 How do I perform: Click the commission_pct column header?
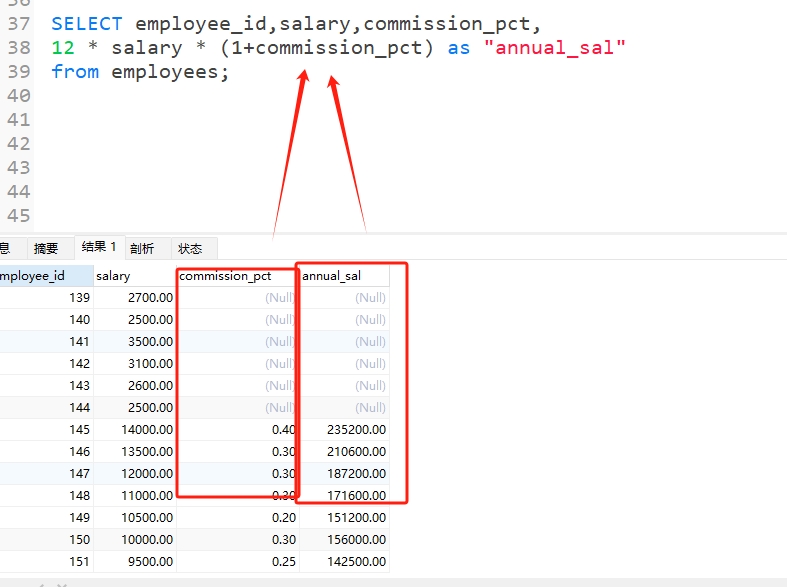tap(236, 275)
